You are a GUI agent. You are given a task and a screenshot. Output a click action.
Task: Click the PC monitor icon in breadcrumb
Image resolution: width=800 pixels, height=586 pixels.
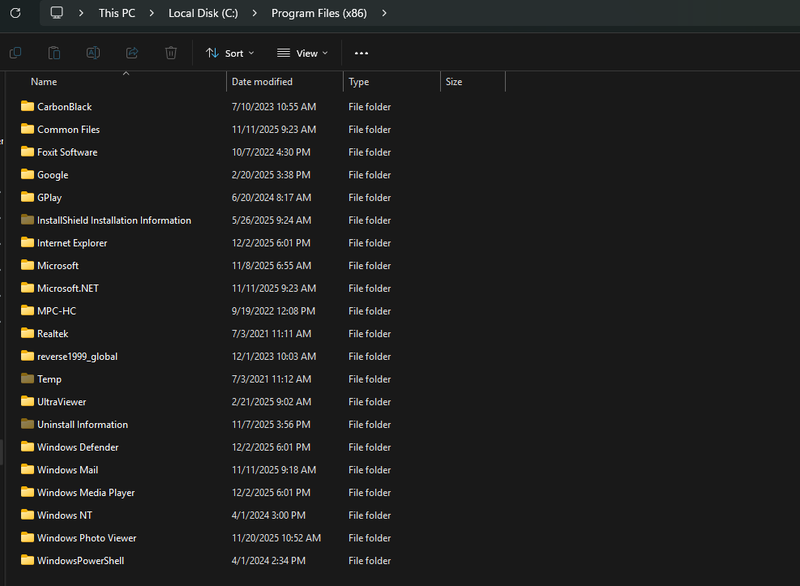(x=57, y=13)
